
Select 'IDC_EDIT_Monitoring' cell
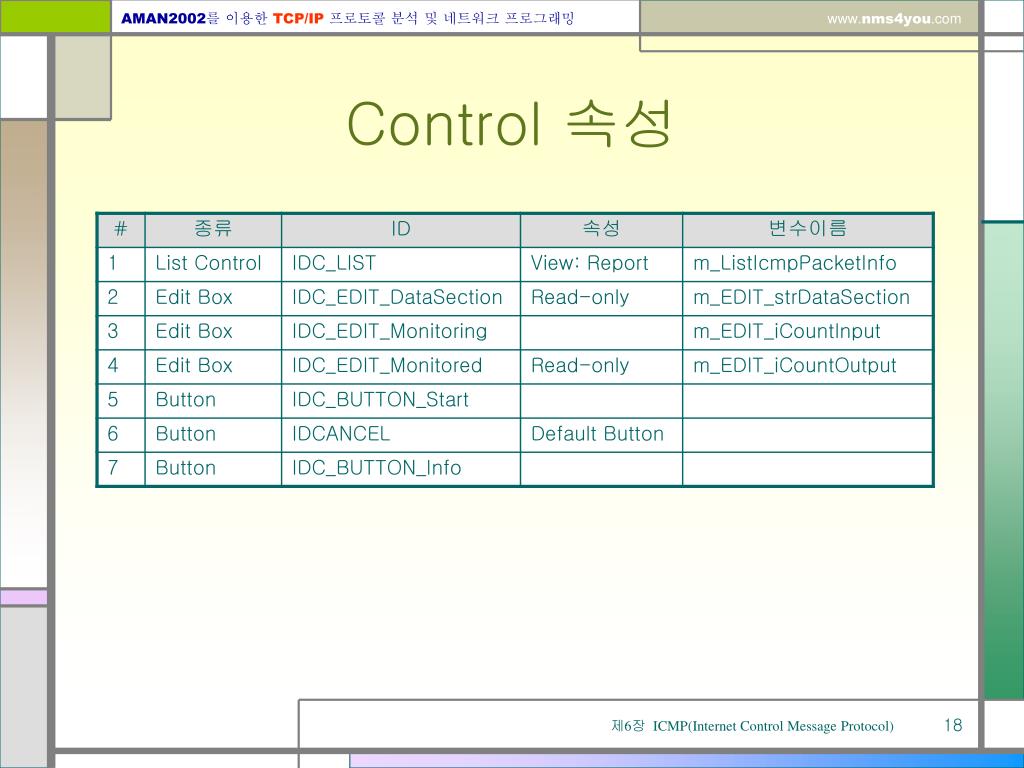(x=400, y=331)
